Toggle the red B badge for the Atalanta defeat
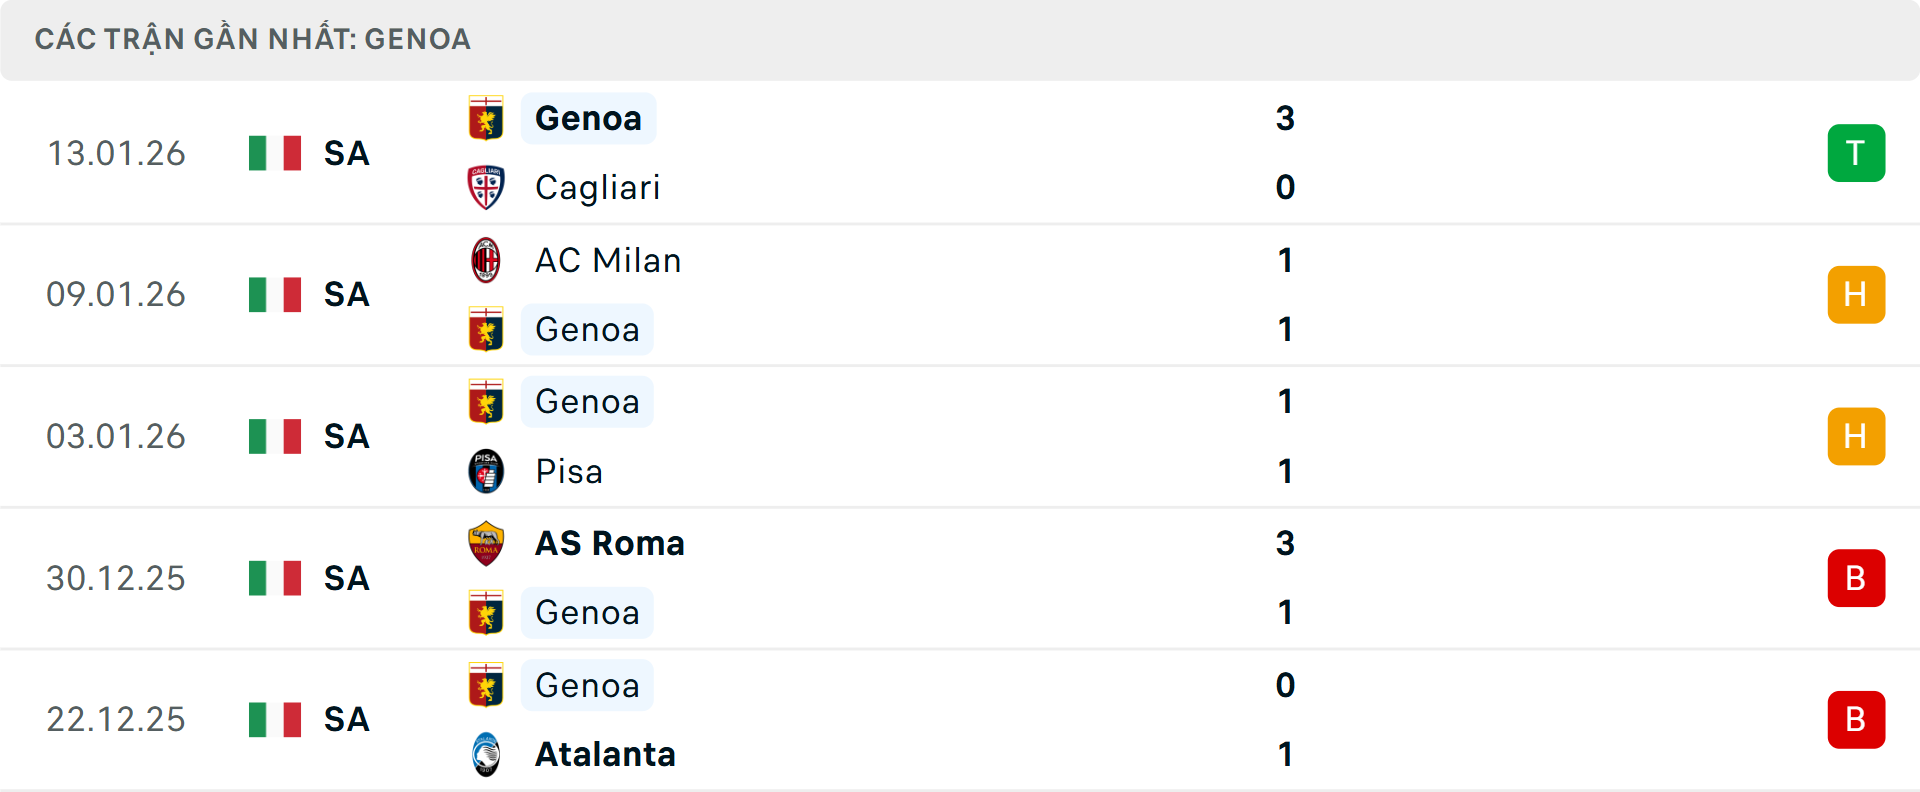This screenshot has height=792, width=1920. tap(1856, 719)
